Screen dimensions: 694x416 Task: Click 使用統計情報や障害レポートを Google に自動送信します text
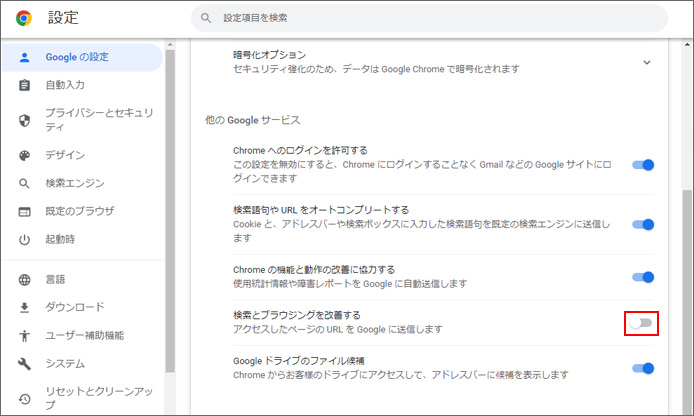(350, 284)
